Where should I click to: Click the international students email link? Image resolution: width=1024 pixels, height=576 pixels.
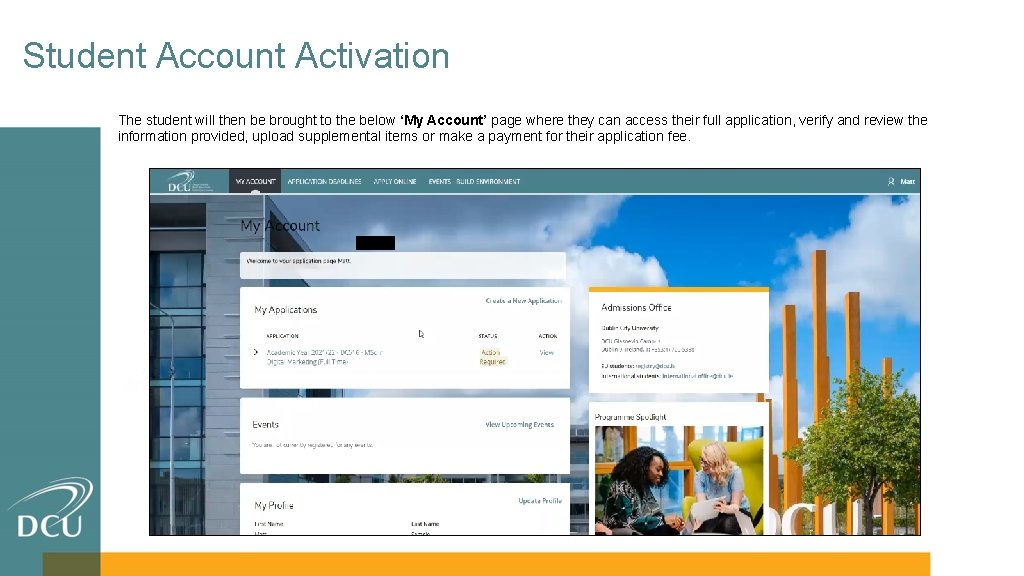[697, 376]
